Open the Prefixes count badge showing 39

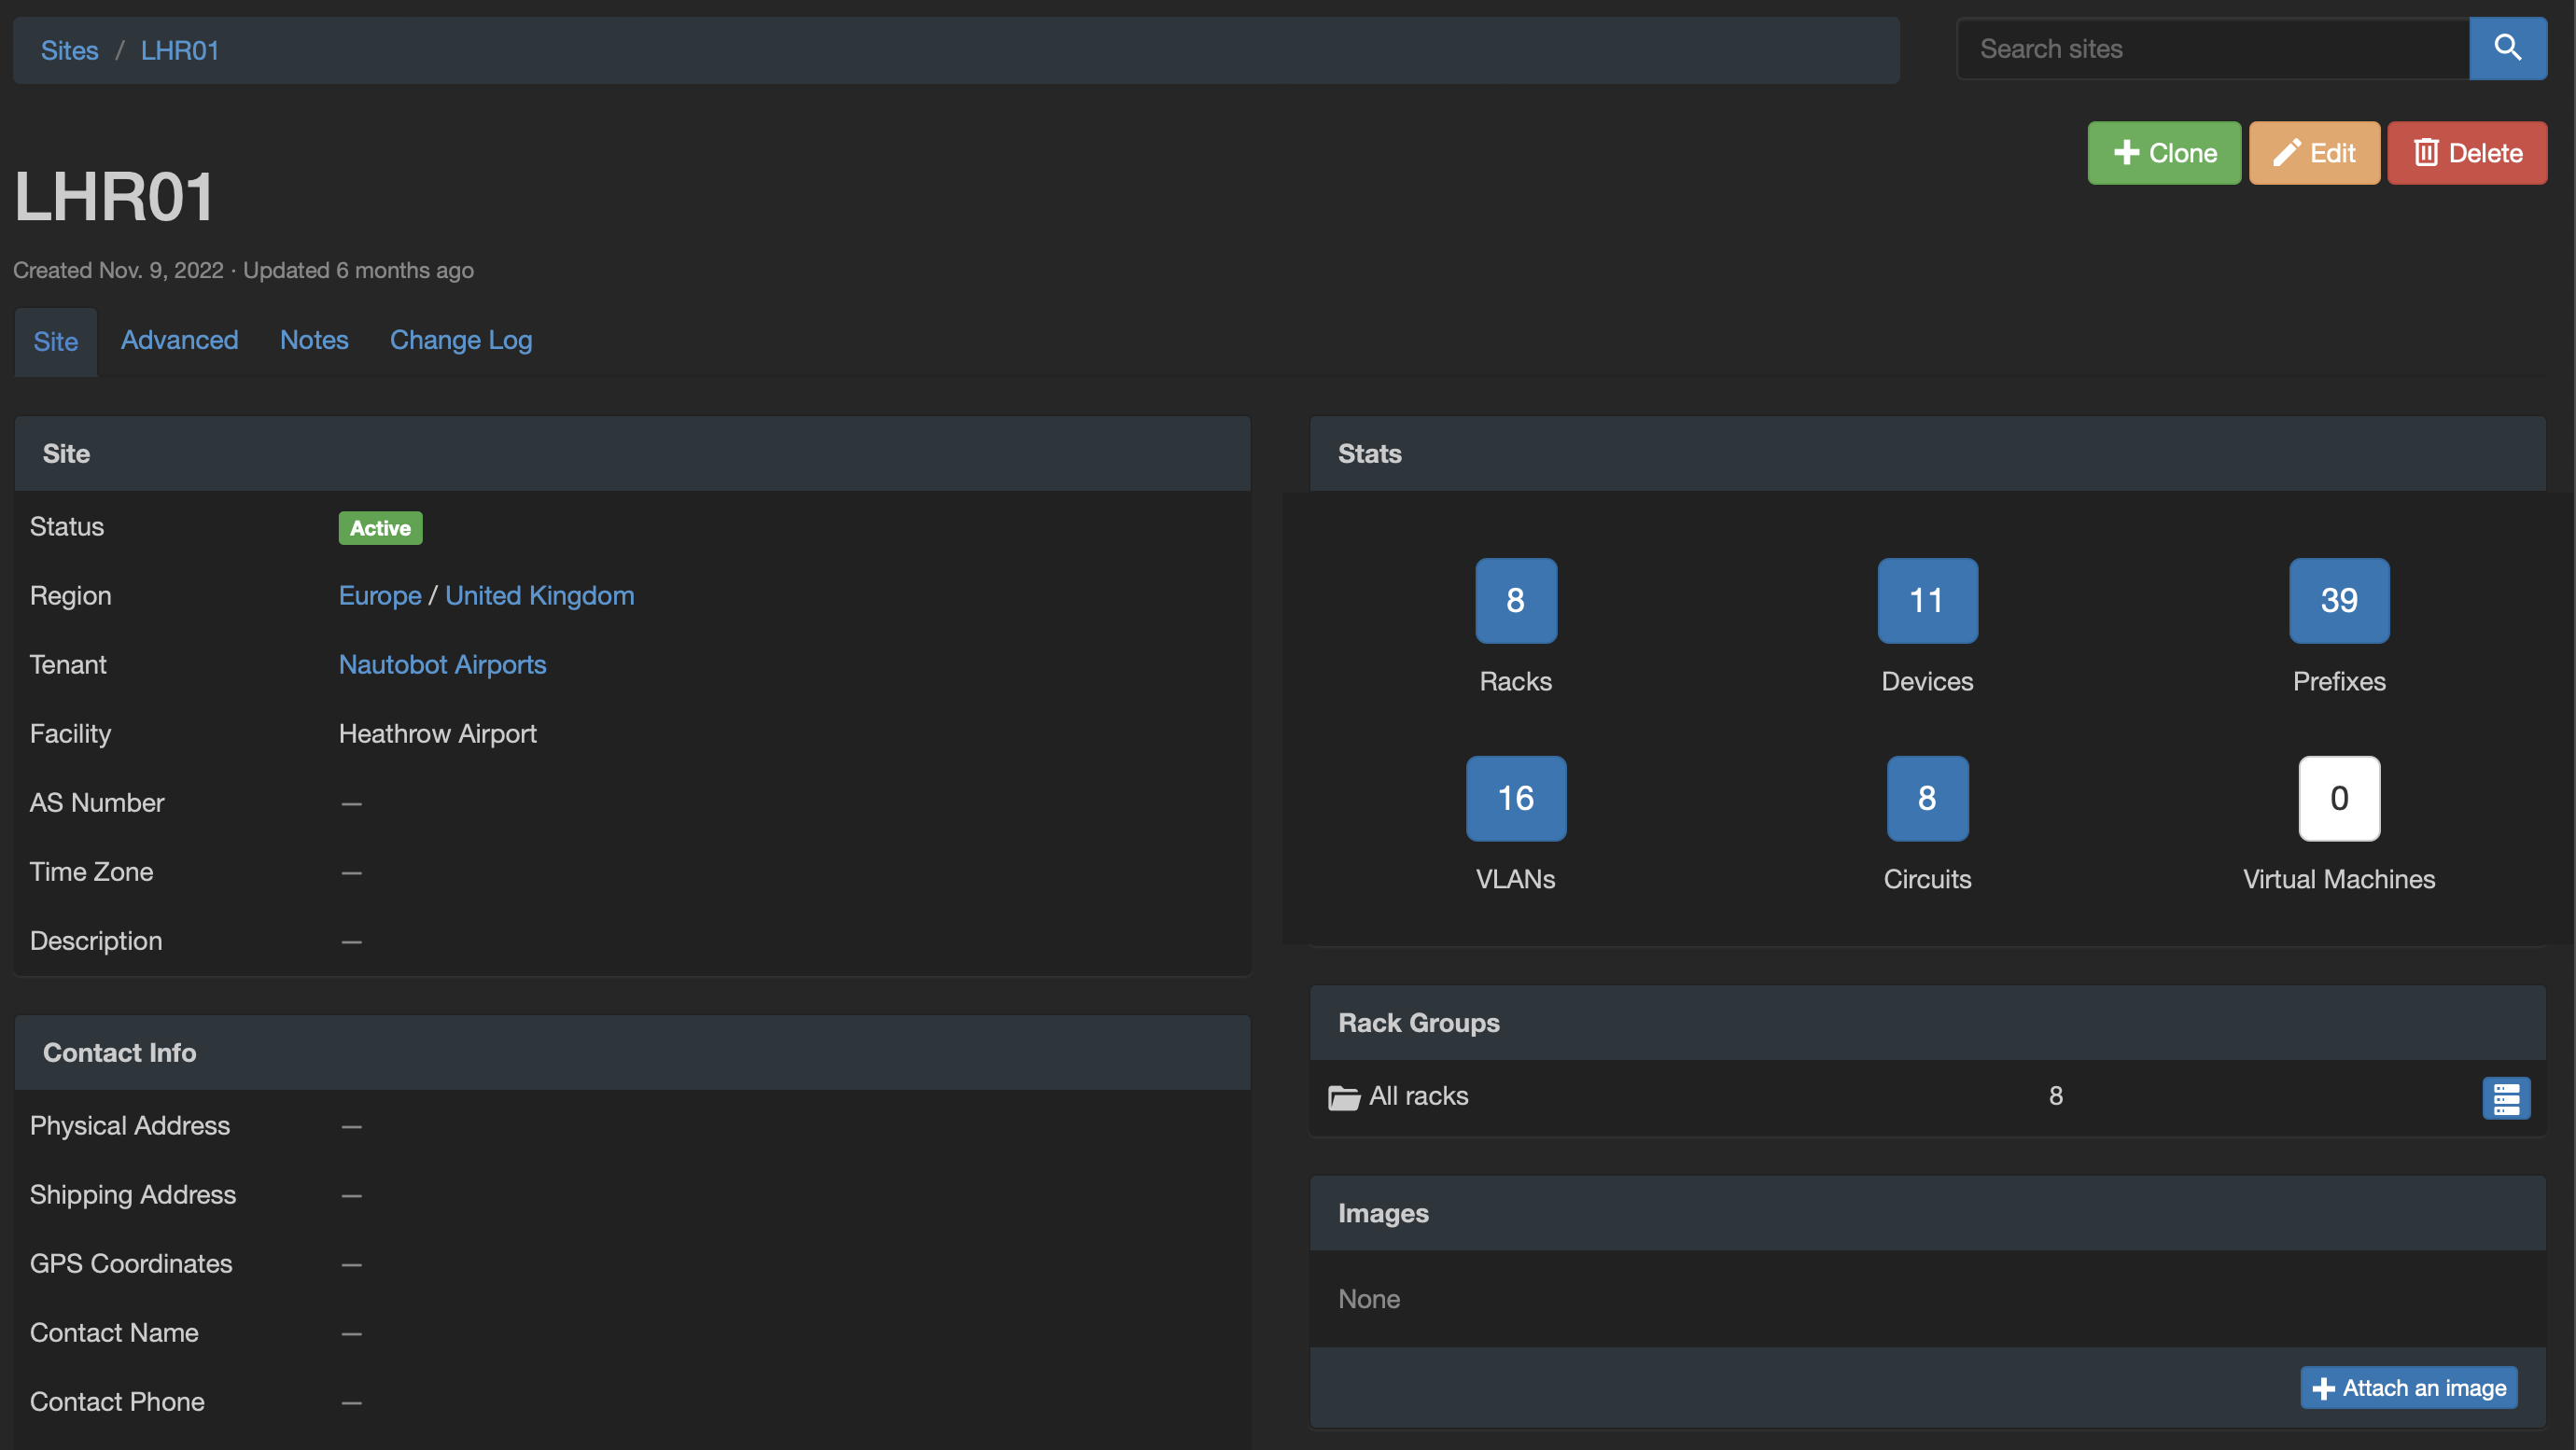2338,600
